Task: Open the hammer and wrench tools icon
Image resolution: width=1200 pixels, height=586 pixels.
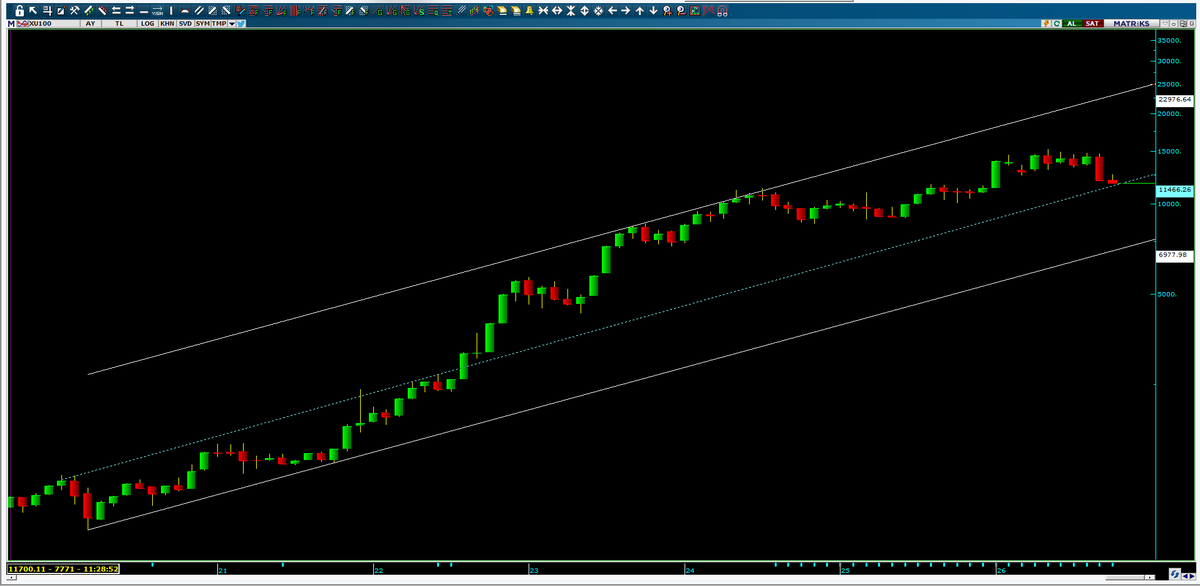Action: coord(74,11)
